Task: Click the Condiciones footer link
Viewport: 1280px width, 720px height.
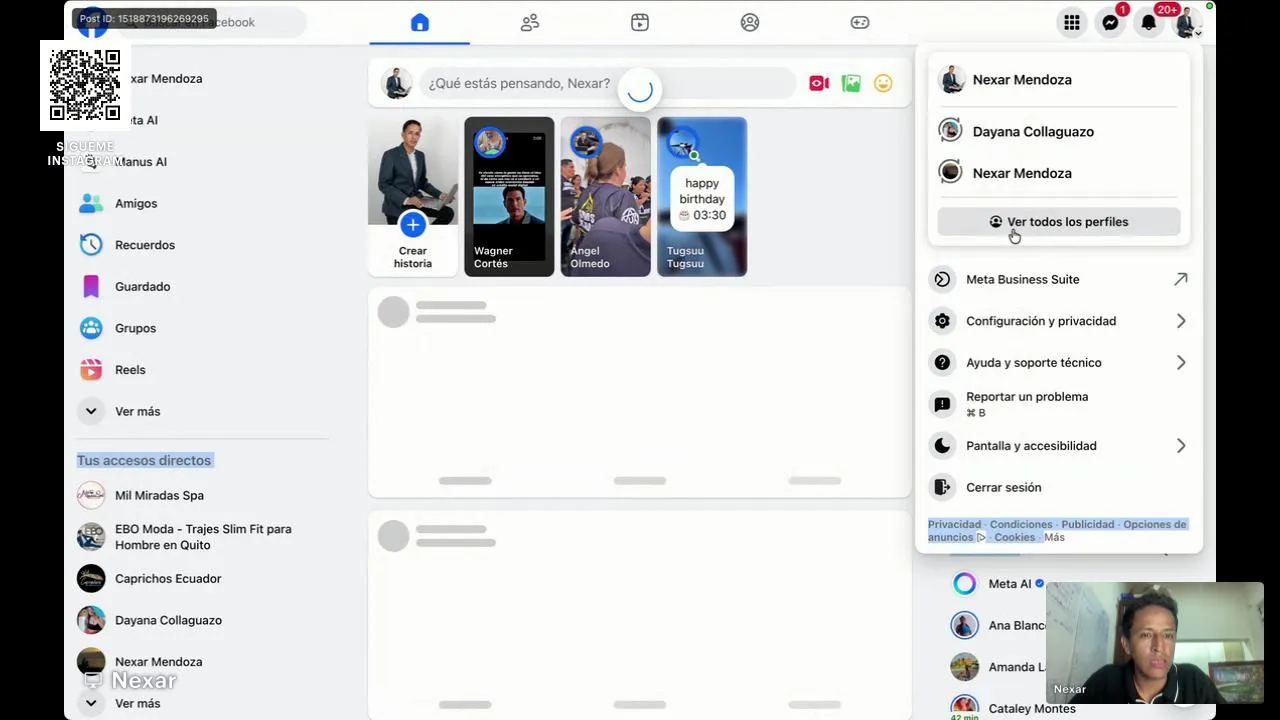Action: [x=1021, y=524]
